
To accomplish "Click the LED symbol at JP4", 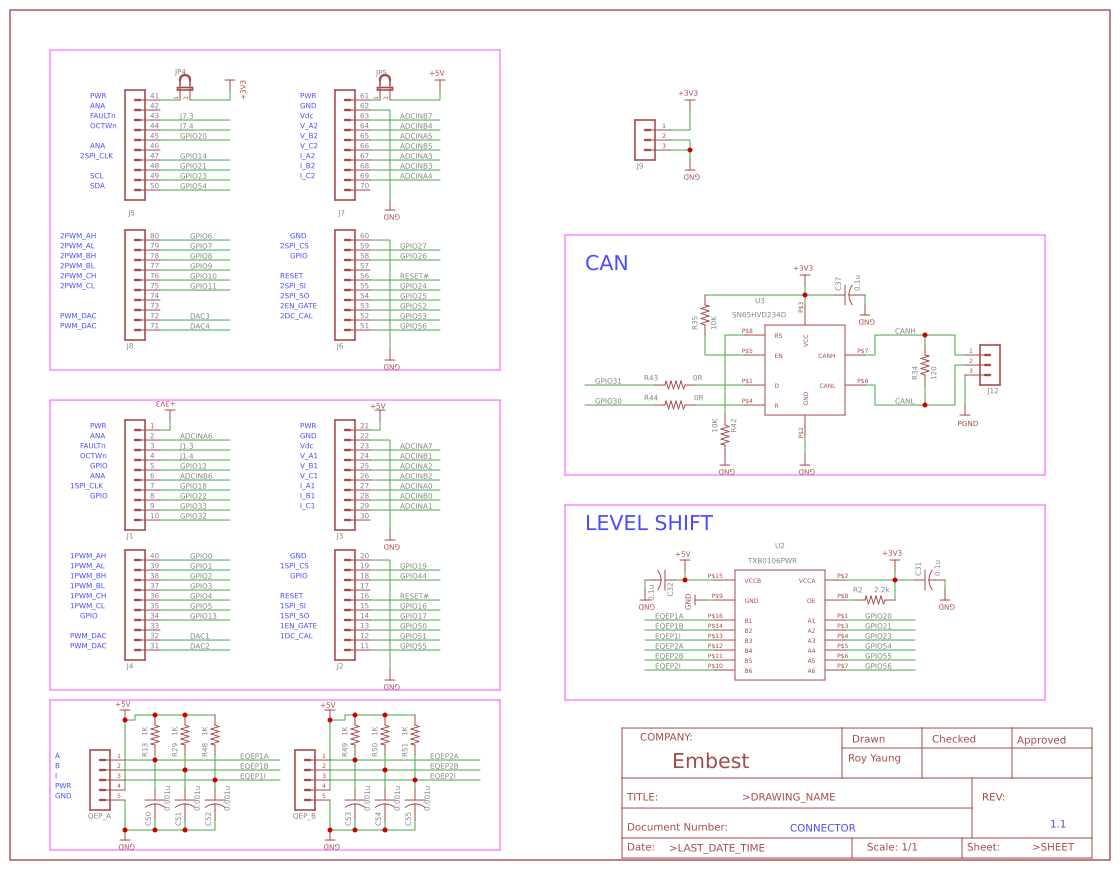I will 183,80.
